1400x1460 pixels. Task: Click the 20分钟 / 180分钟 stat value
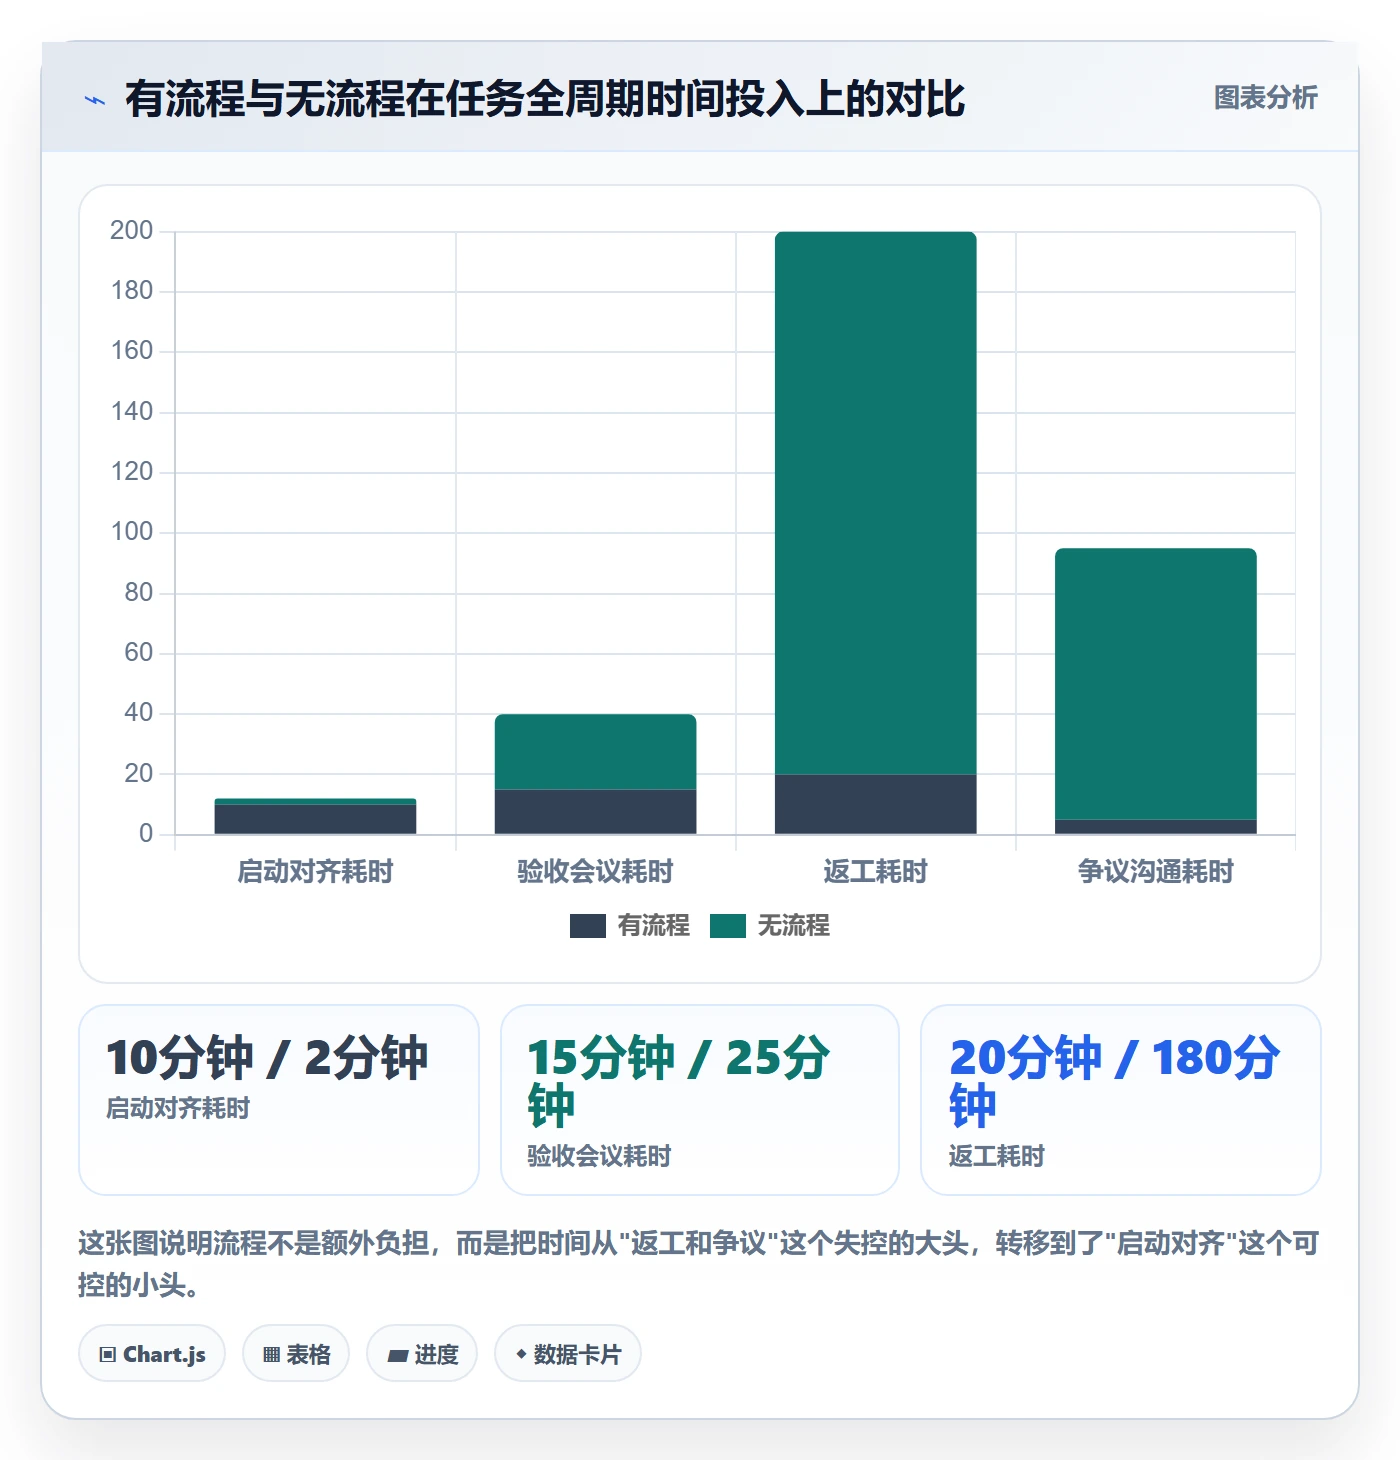1114,1082
